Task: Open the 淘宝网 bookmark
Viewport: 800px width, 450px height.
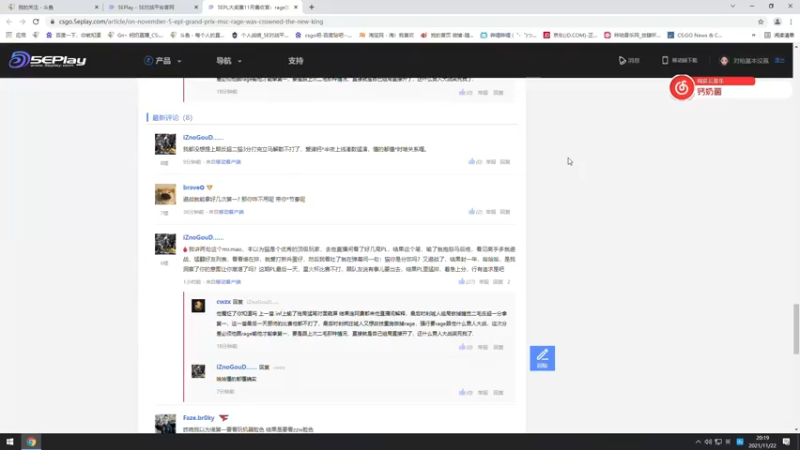Action: point(386,35)
